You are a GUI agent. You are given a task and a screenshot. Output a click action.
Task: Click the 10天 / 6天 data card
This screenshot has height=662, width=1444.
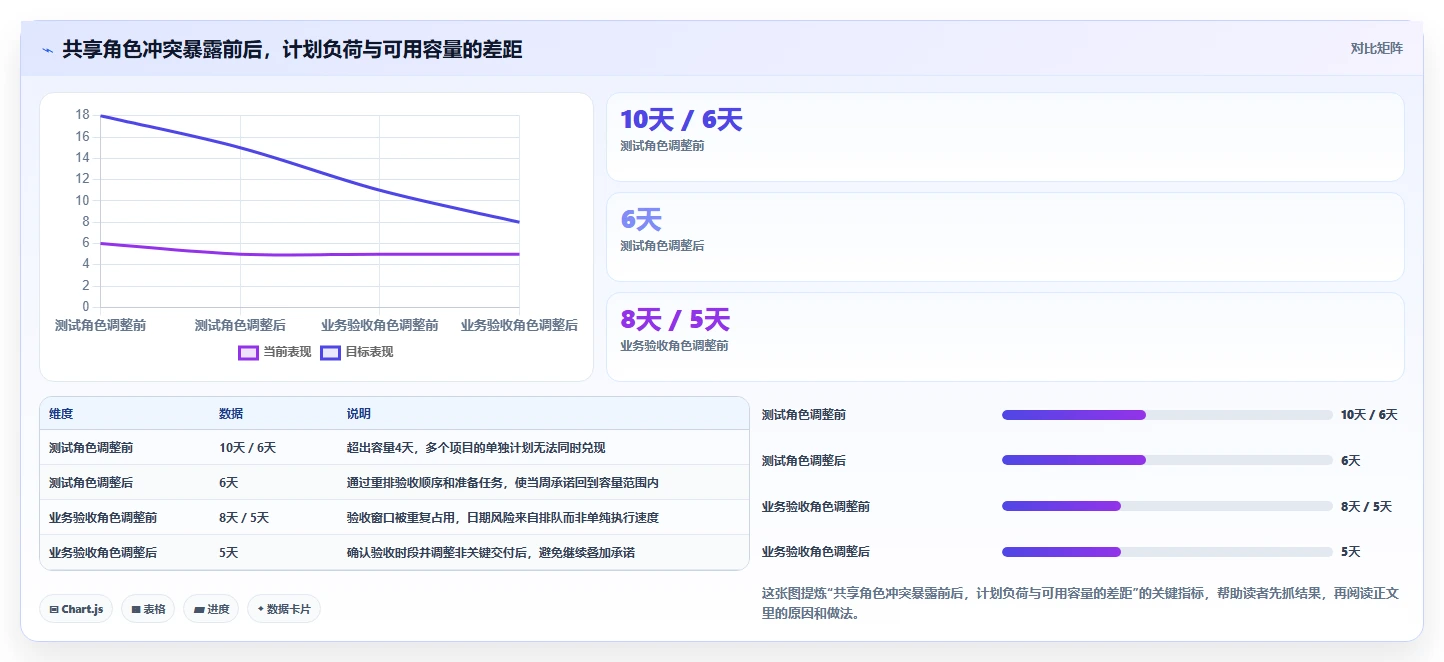(1005, 137)
